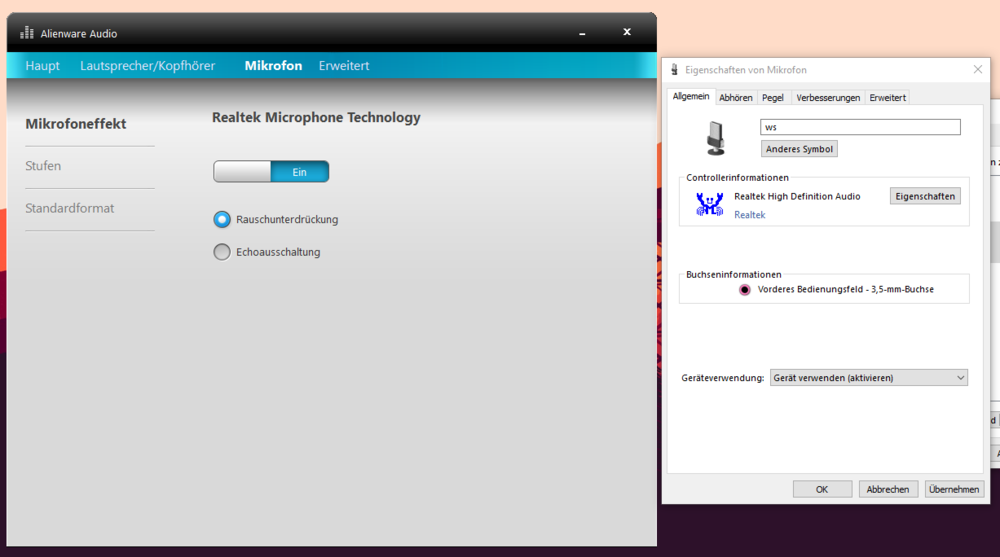This screenshot has height=557, width=1000.
Task: Click the microphone properties title bar icon
Action: 675,70
